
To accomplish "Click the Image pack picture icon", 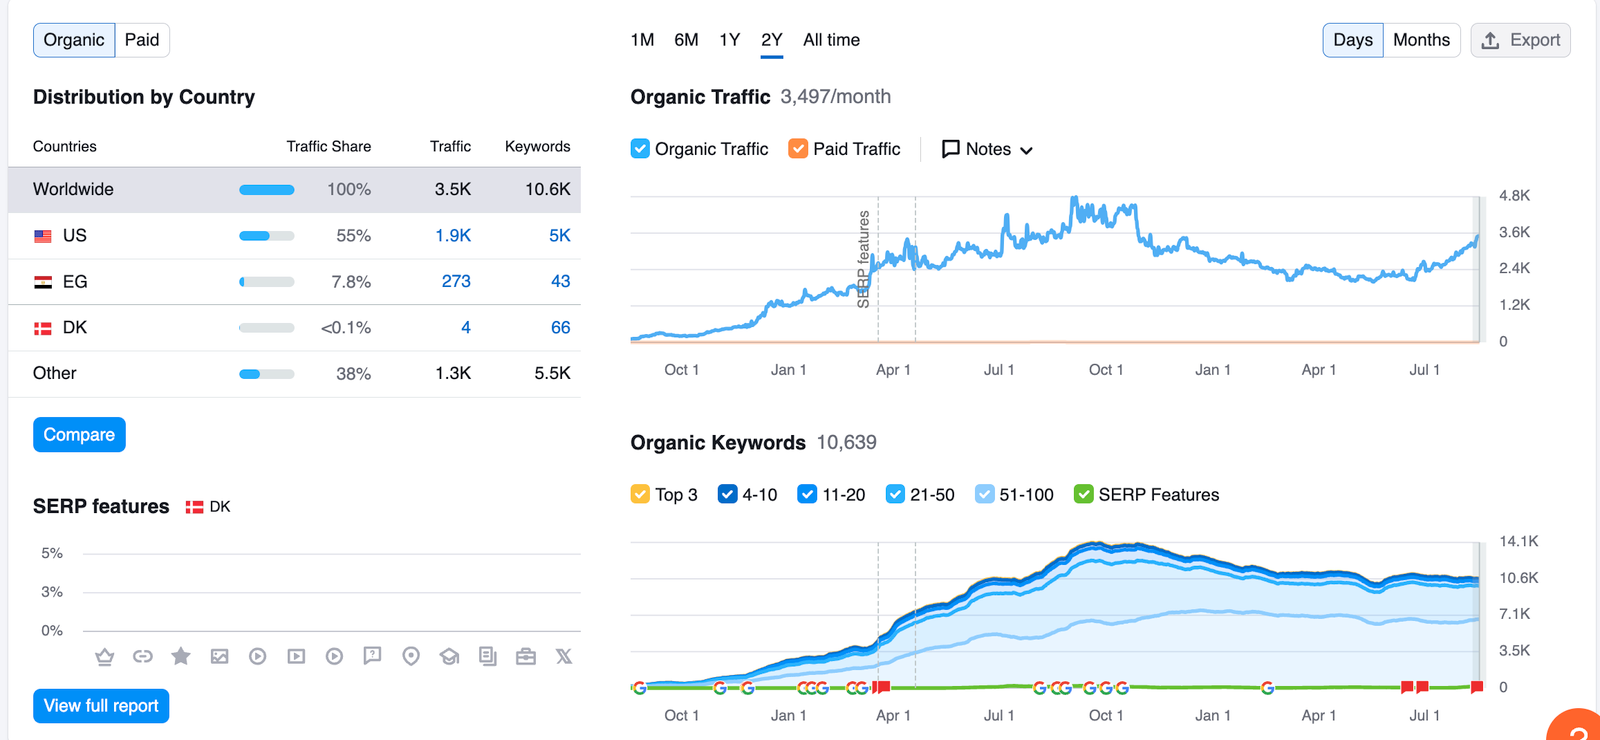I will coord(220,657).
